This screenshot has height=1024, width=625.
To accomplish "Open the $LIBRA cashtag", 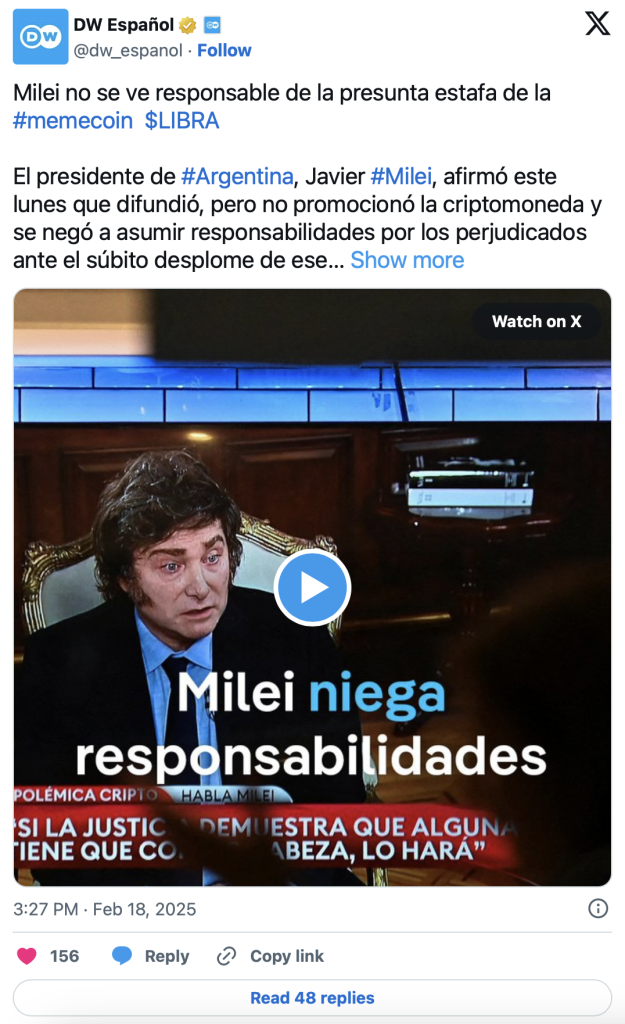I will pos(182,121).
